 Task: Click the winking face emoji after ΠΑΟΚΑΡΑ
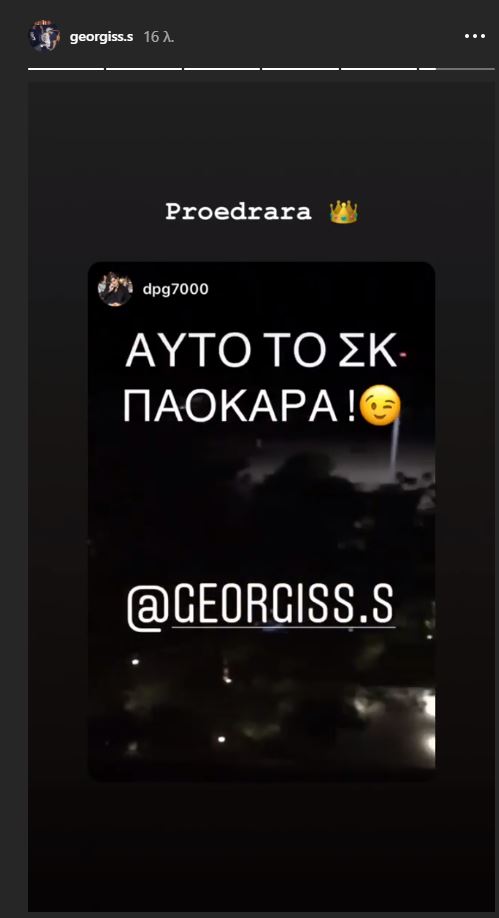point(380,405)
